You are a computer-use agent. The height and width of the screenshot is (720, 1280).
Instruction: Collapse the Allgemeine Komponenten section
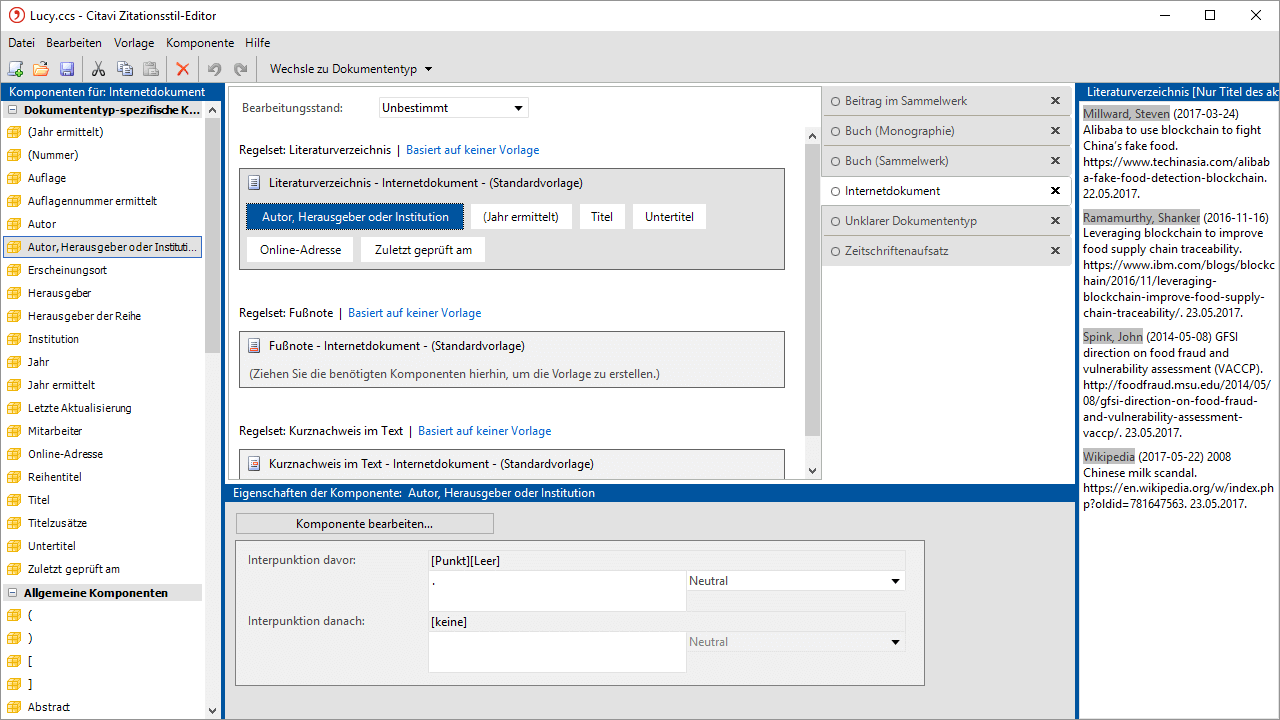click(13, 593)
